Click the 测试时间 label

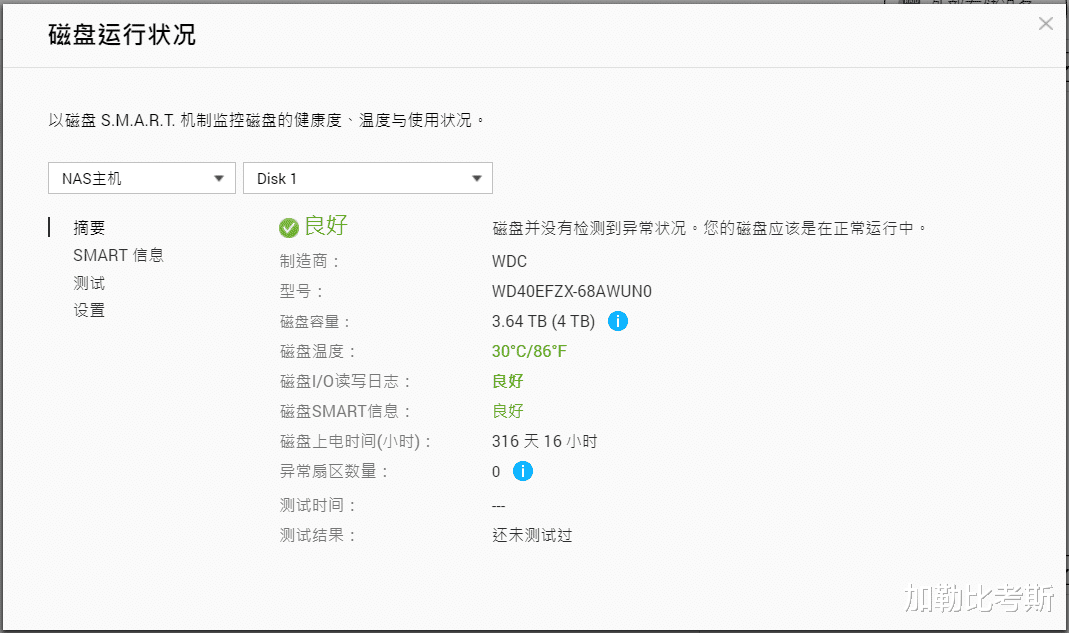click(x=318, y=505)
